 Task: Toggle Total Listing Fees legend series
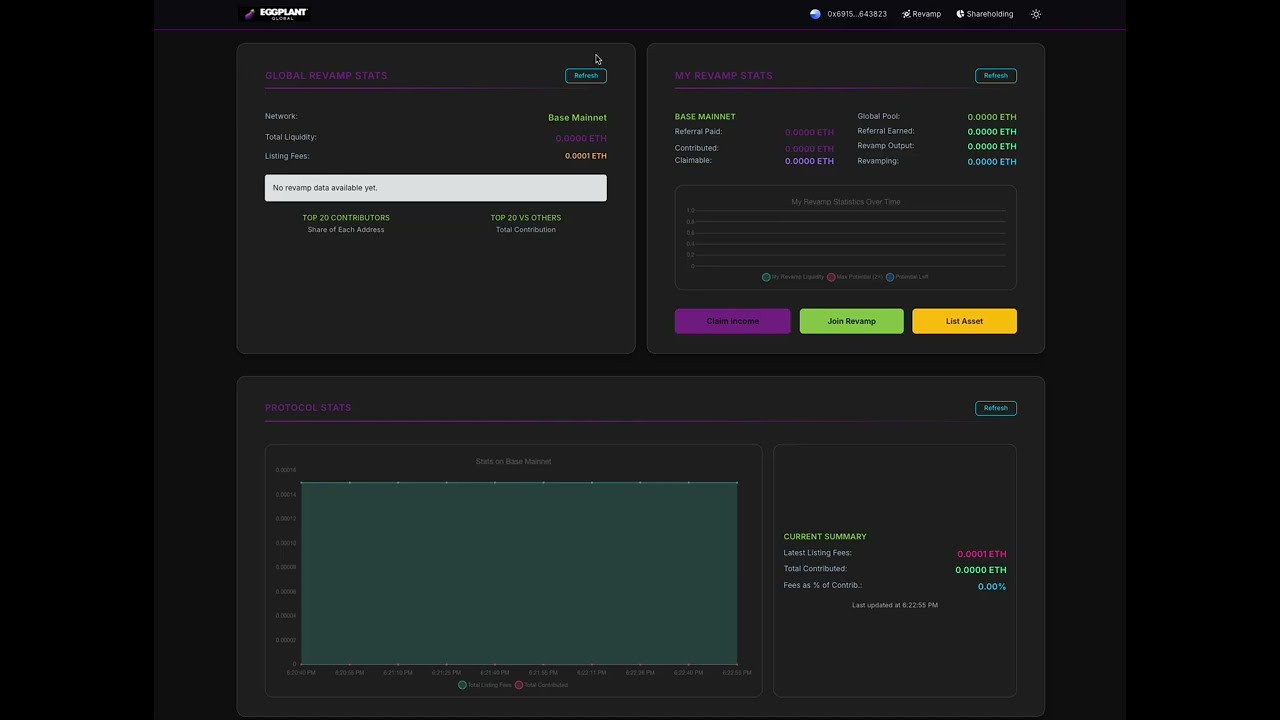tap(484, 685)
